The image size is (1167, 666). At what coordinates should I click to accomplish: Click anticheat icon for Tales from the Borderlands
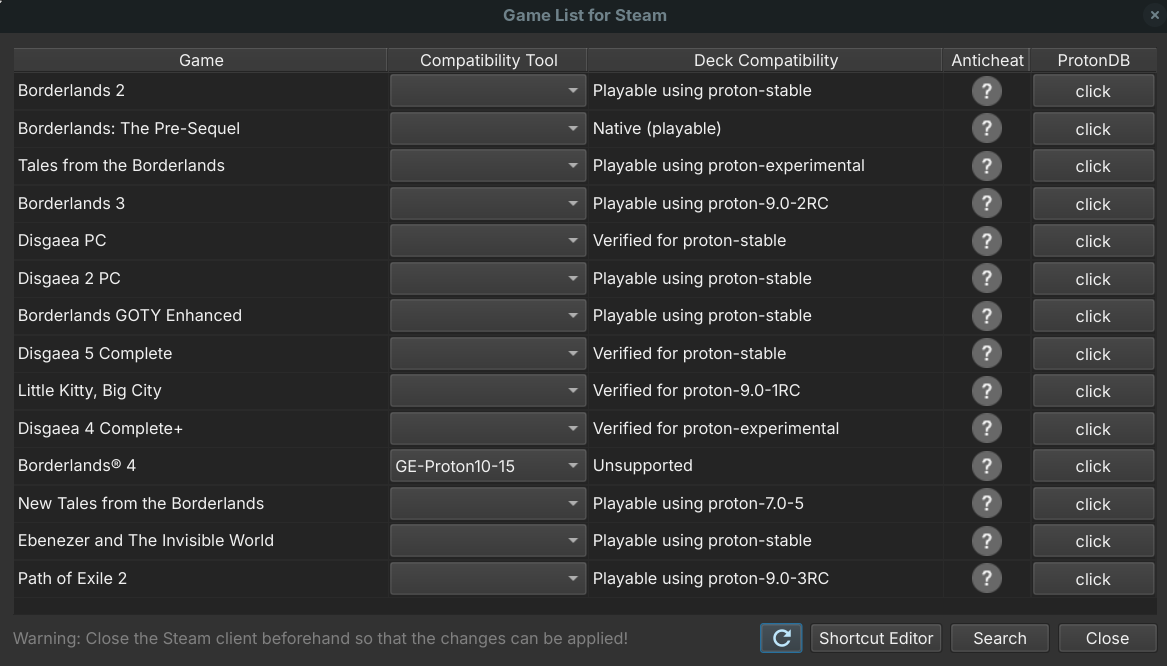click(x=986, y=166)
